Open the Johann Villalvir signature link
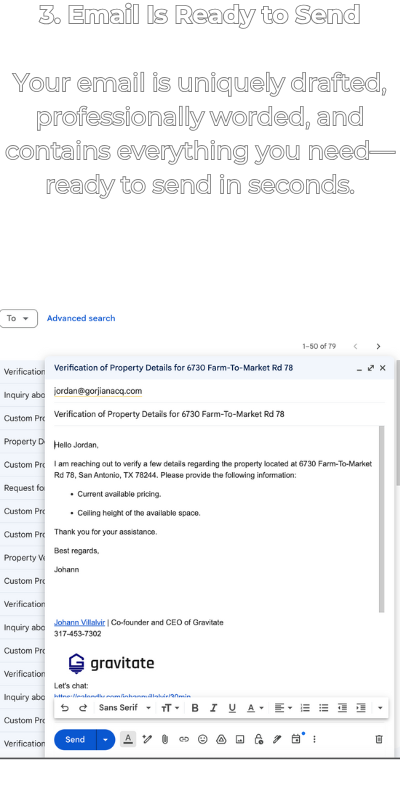Viewport: 400px width, 800px height. click(x=80, y=622)
